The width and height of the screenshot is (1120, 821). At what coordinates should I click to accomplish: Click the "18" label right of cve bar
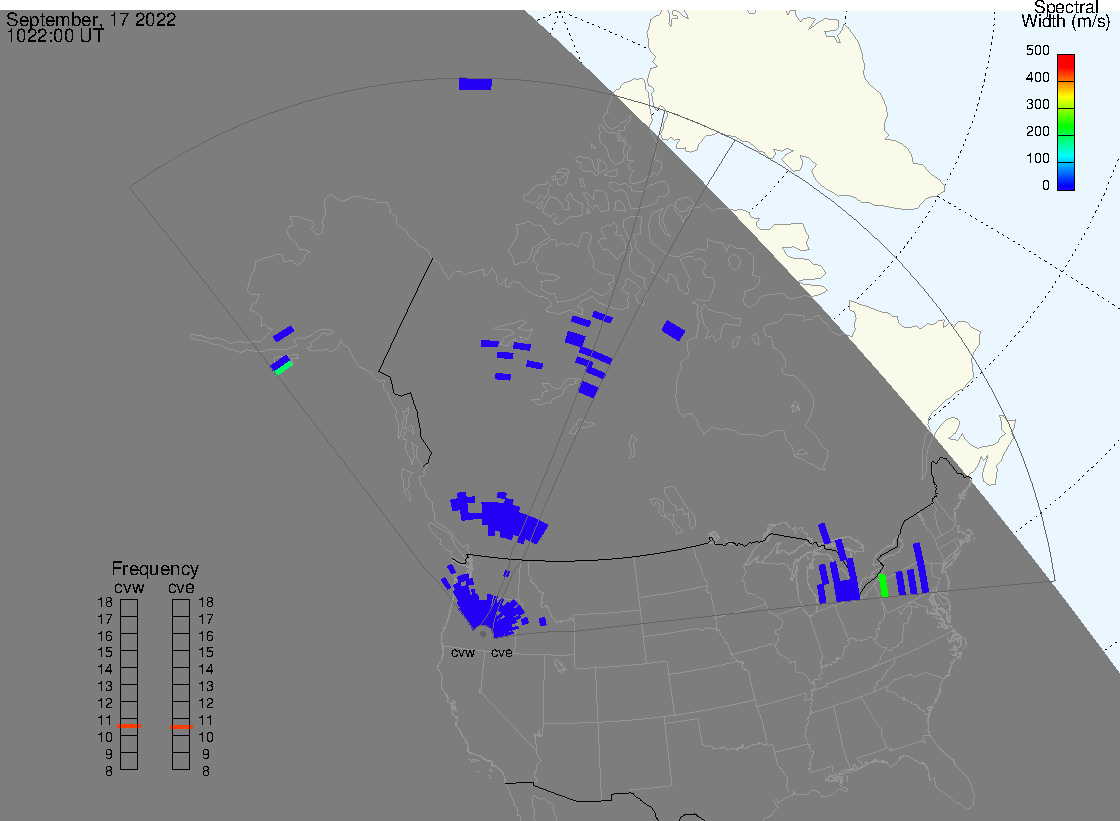pos(206,602)
